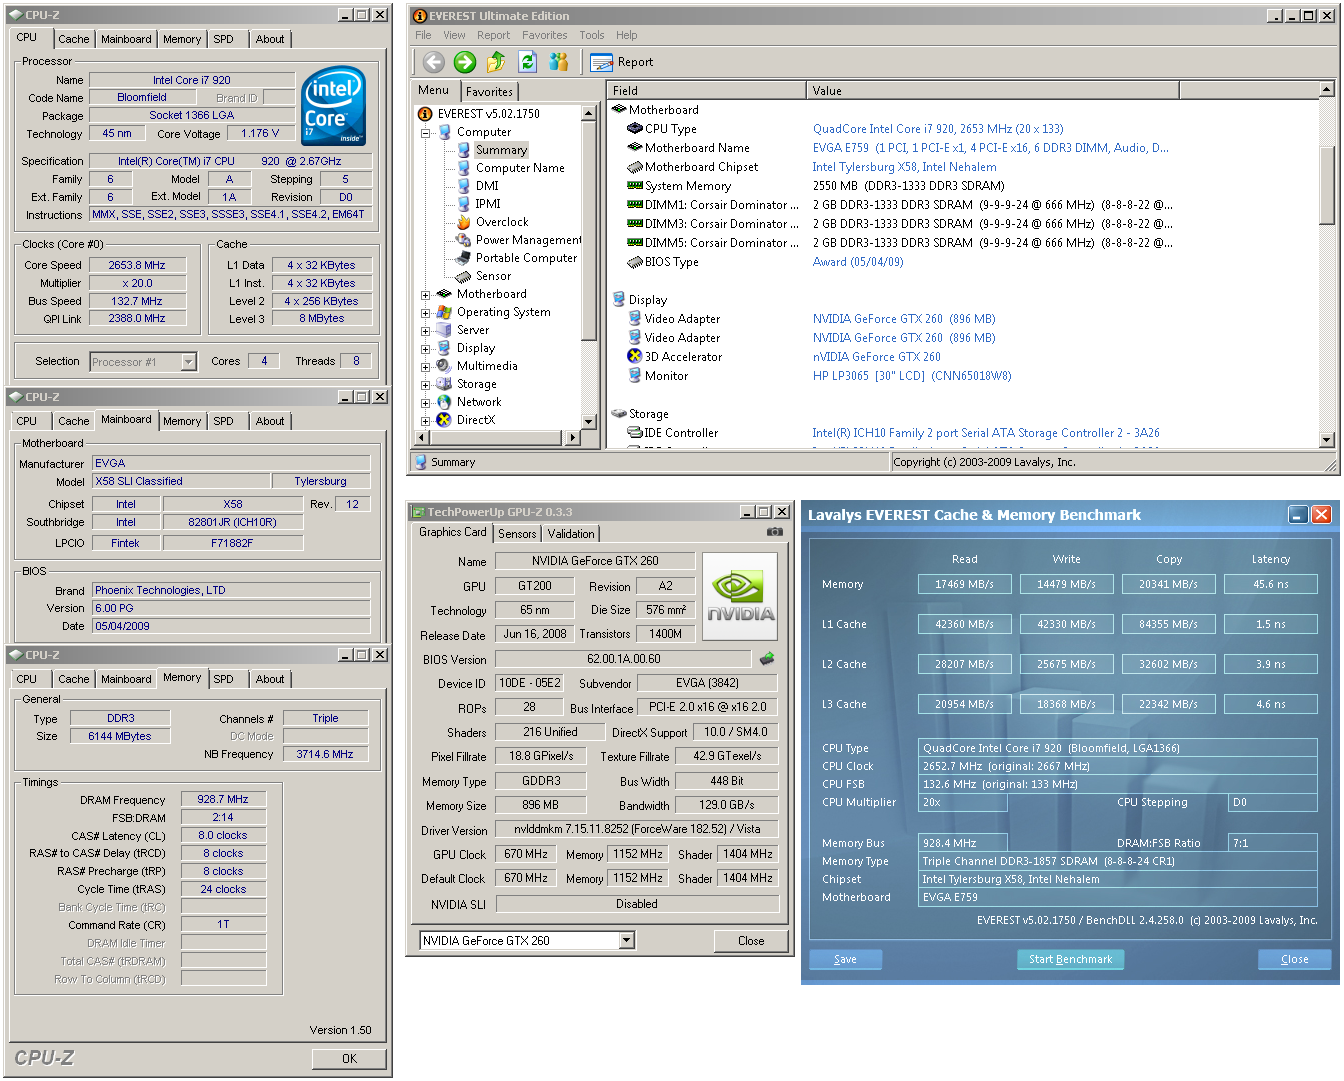Viewport: 1344px width, 1081px height.
Task: Switch to the Validation tab in GPU-Z
Action: 571,534
